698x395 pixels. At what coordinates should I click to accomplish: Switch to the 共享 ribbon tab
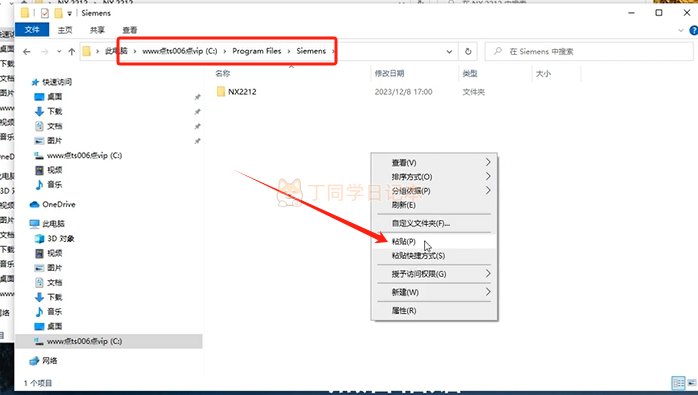[x=97, y=30]
